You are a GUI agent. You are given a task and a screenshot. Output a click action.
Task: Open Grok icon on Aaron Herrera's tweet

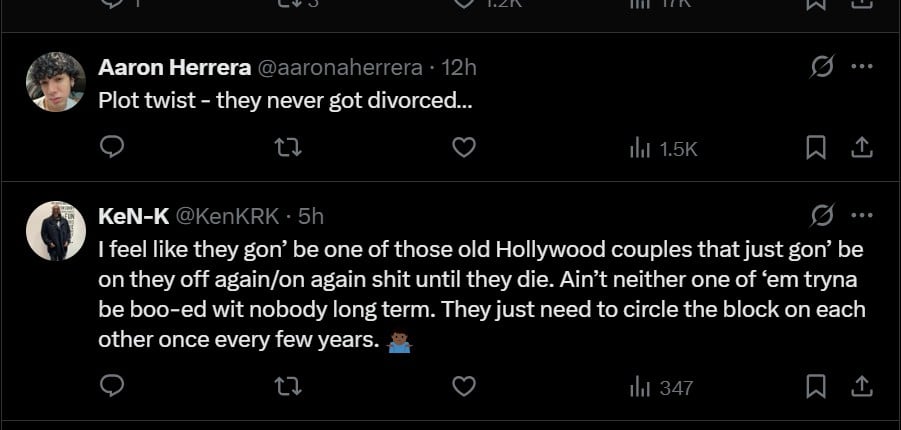[x=823, y=68]
